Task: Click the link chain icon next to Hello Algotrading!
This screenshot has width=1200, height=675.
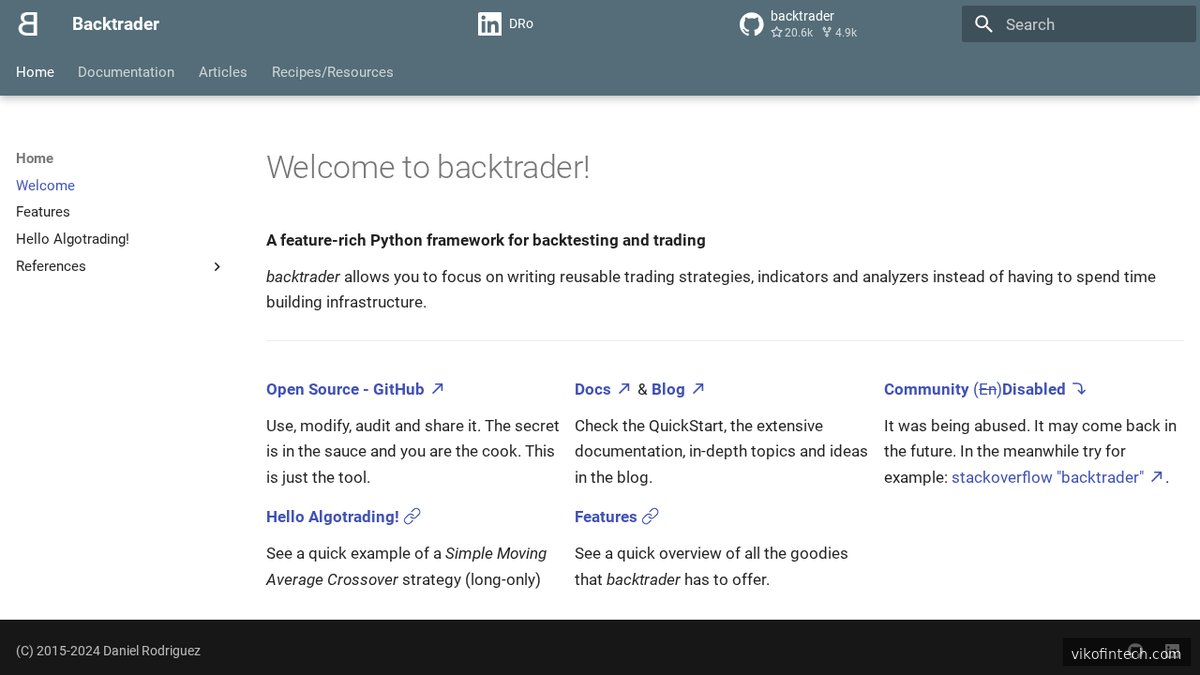Action: click(x=413, y=515)
